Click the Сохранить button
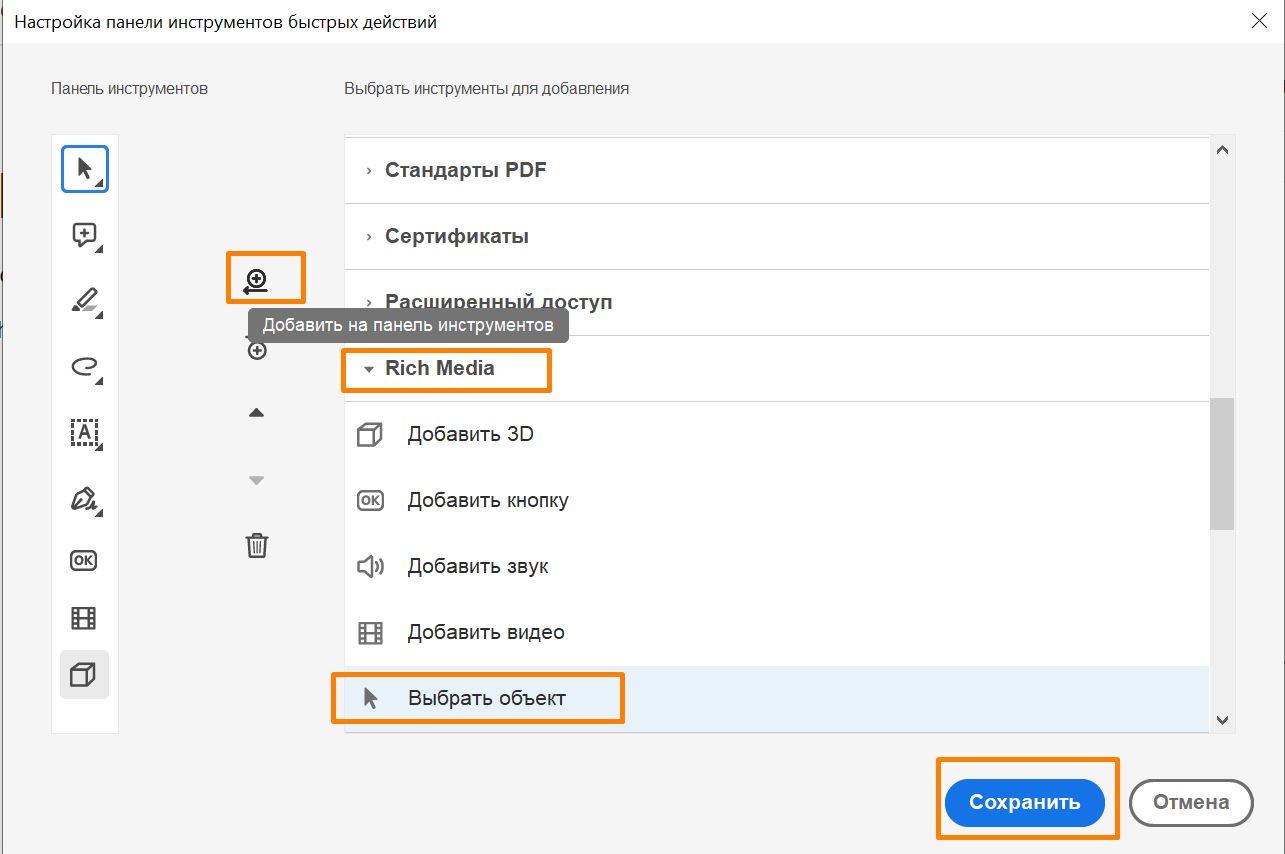 1026,801
